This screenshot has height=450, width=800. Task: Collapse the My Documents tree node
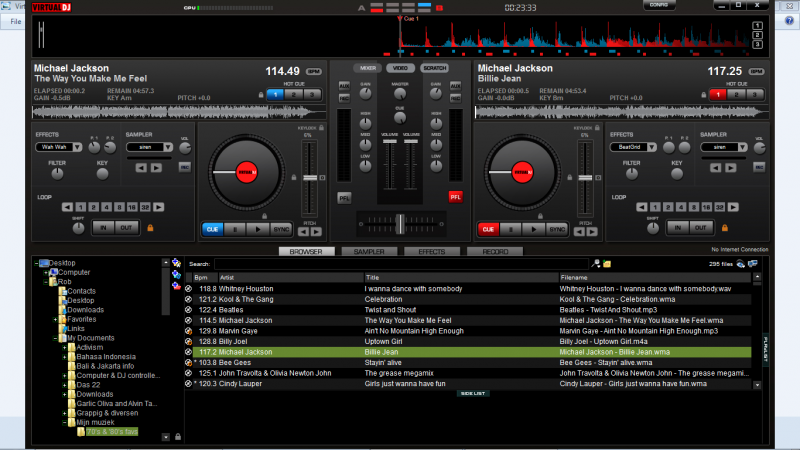pos(55,338)
